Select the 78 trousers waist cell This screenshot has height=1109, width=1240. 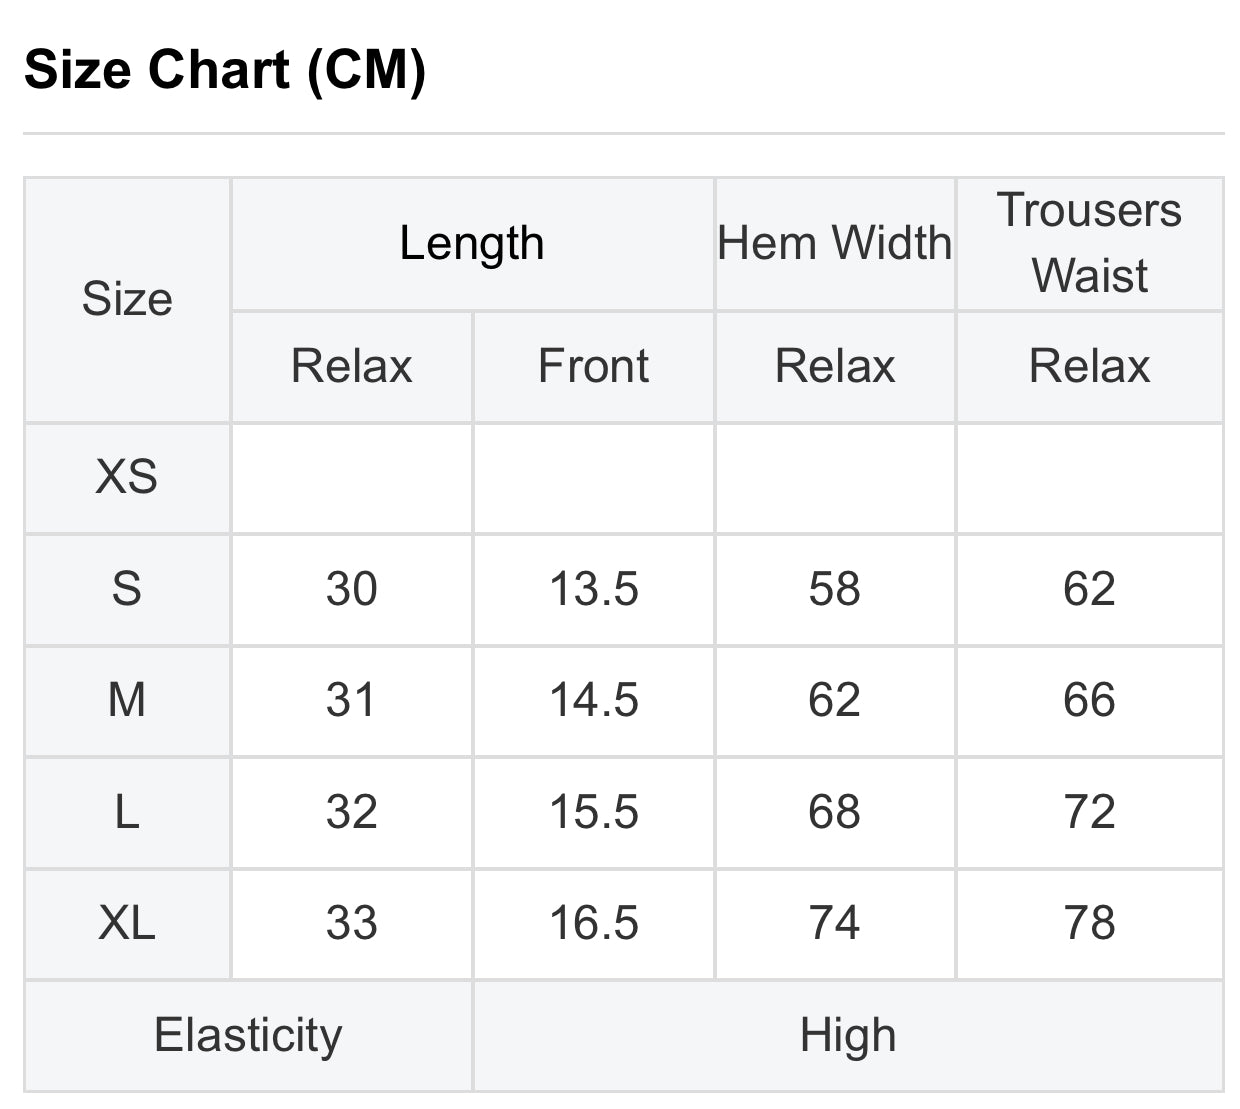tap(1089, 923)
